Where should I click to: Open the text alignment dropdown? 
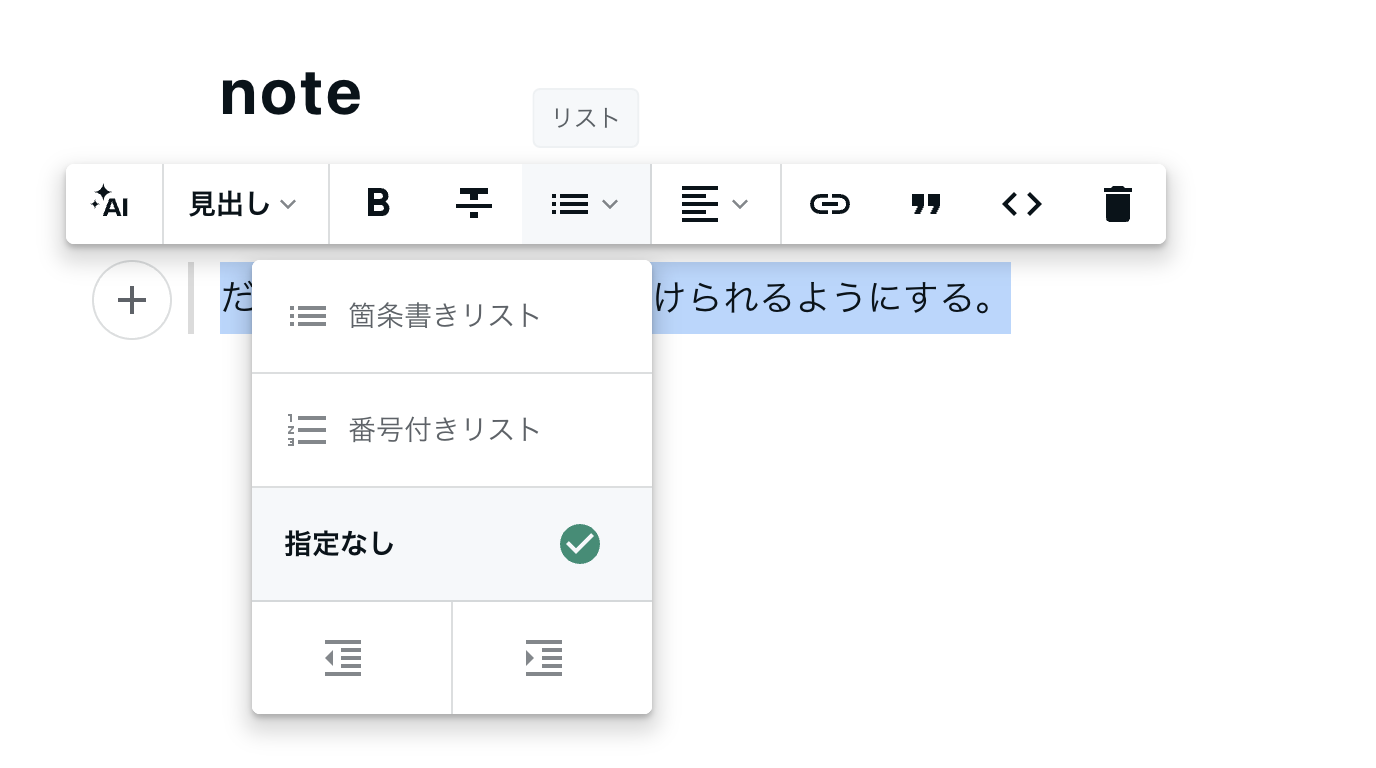715,204
